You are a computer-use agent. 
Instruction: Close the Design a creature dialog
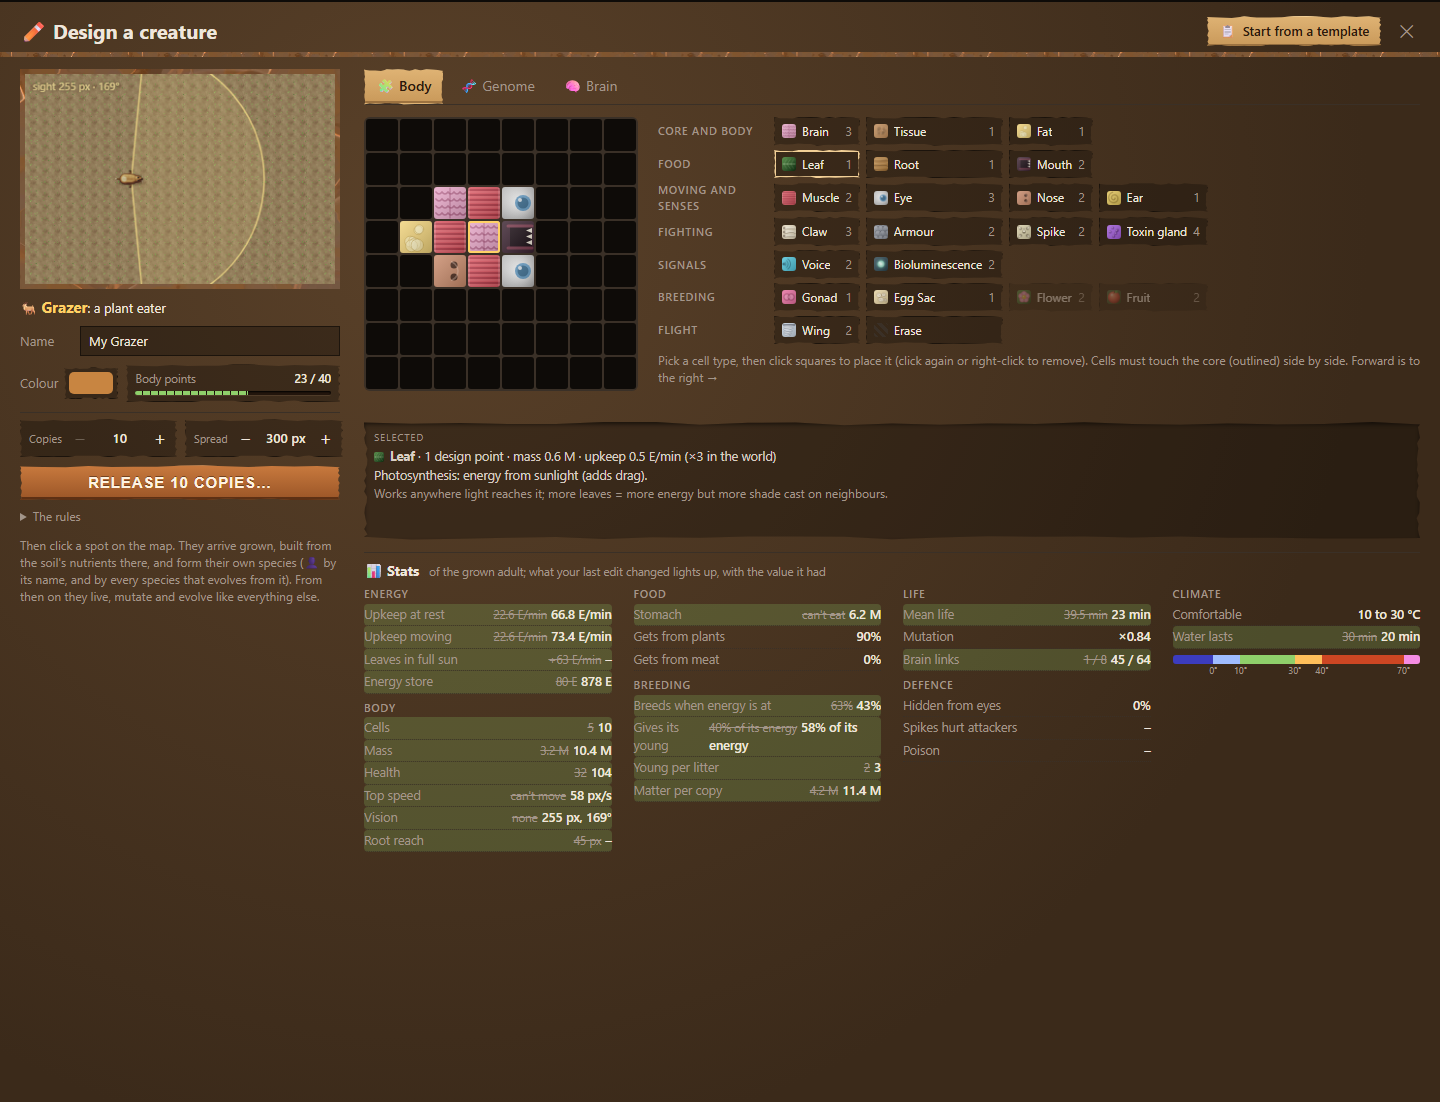[x=1407, y=32]
